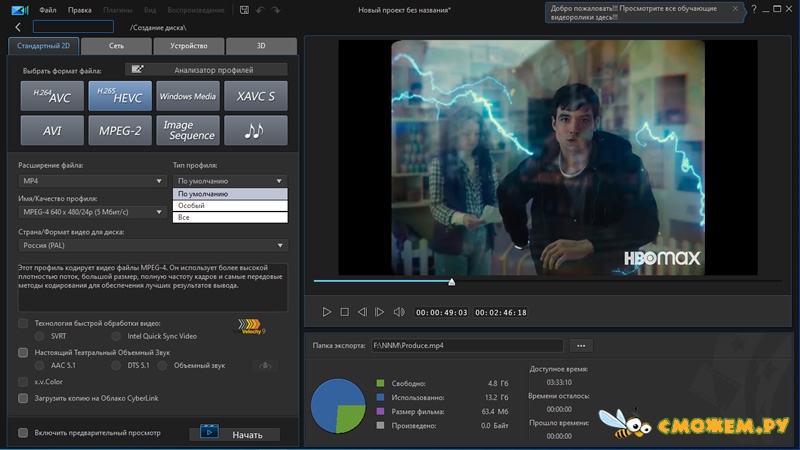The image size is (800, 450).
Task: Click the export folder path field
Action: (x=467, y=345)
